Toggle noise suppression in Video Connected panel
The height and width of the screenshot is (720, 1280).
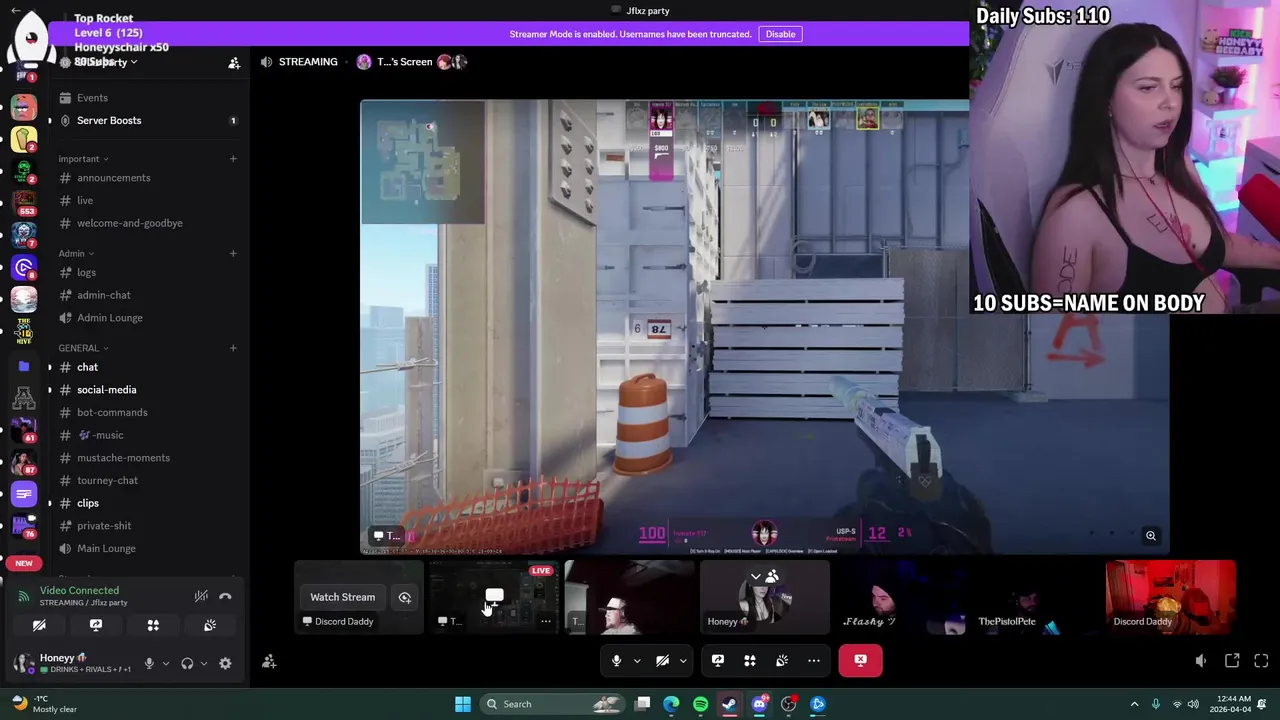tap(201, 596)
